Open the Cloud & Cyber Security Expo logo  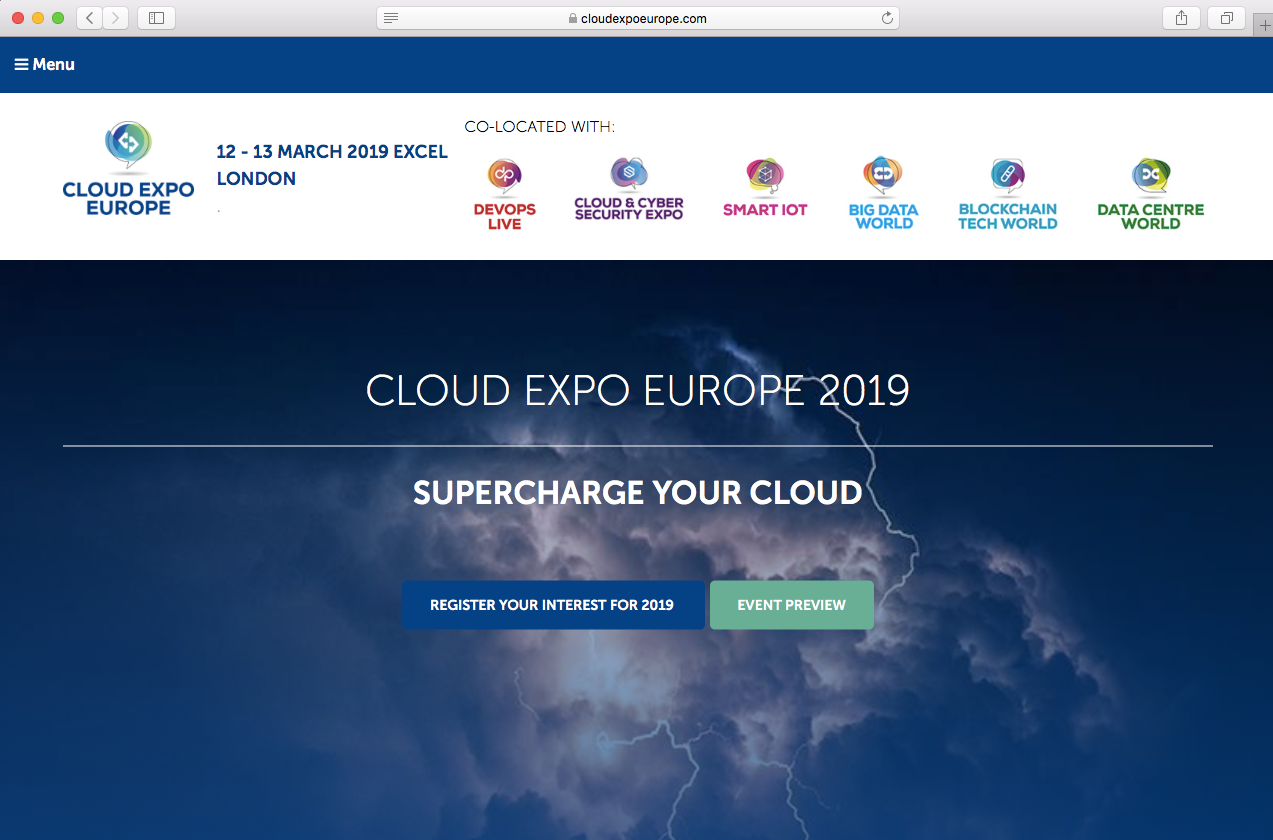(x=629, y=189)
